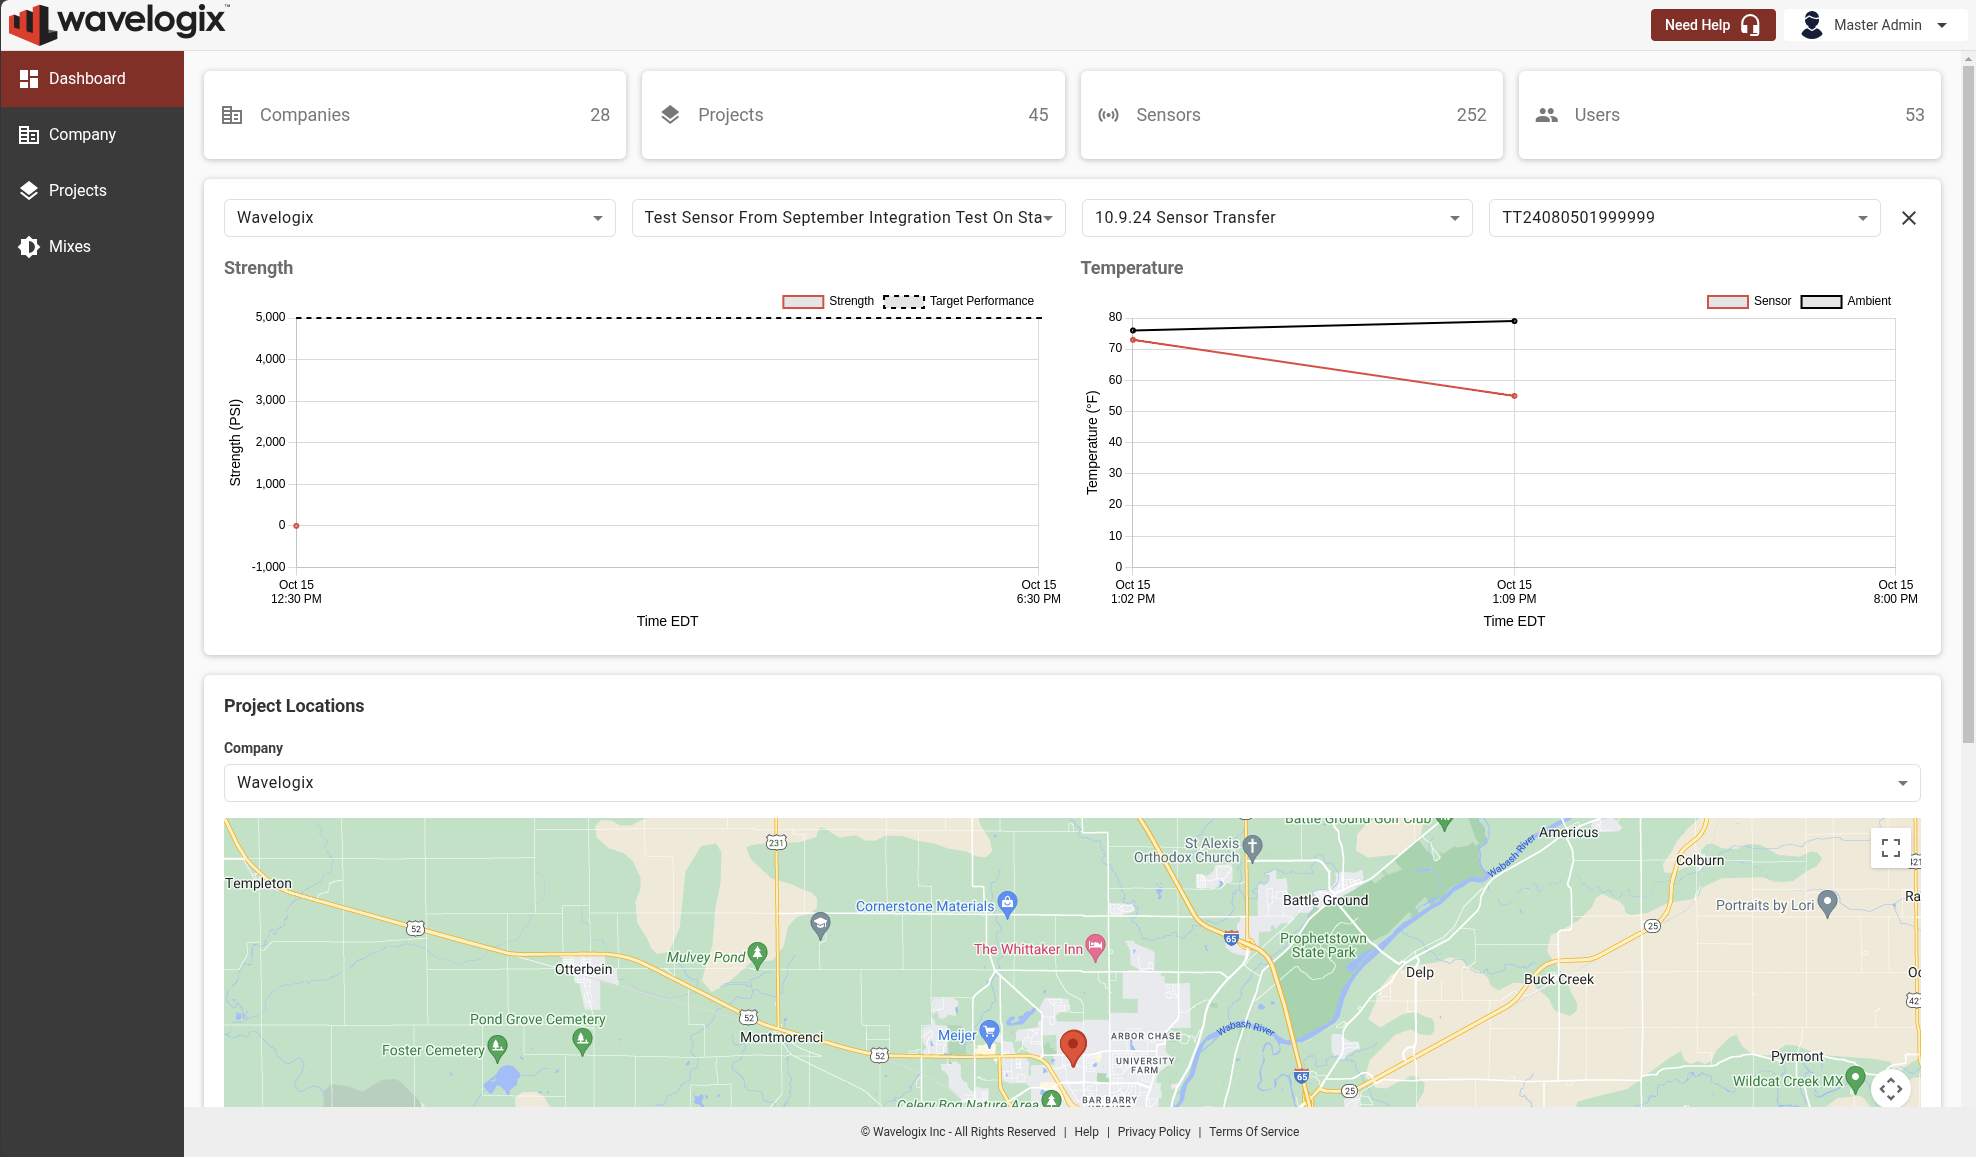Select the Dashboard icon in the sidebar
Image resolution: width=1976 pixels, height=1157 pixels.
click(x=31, y=78)
